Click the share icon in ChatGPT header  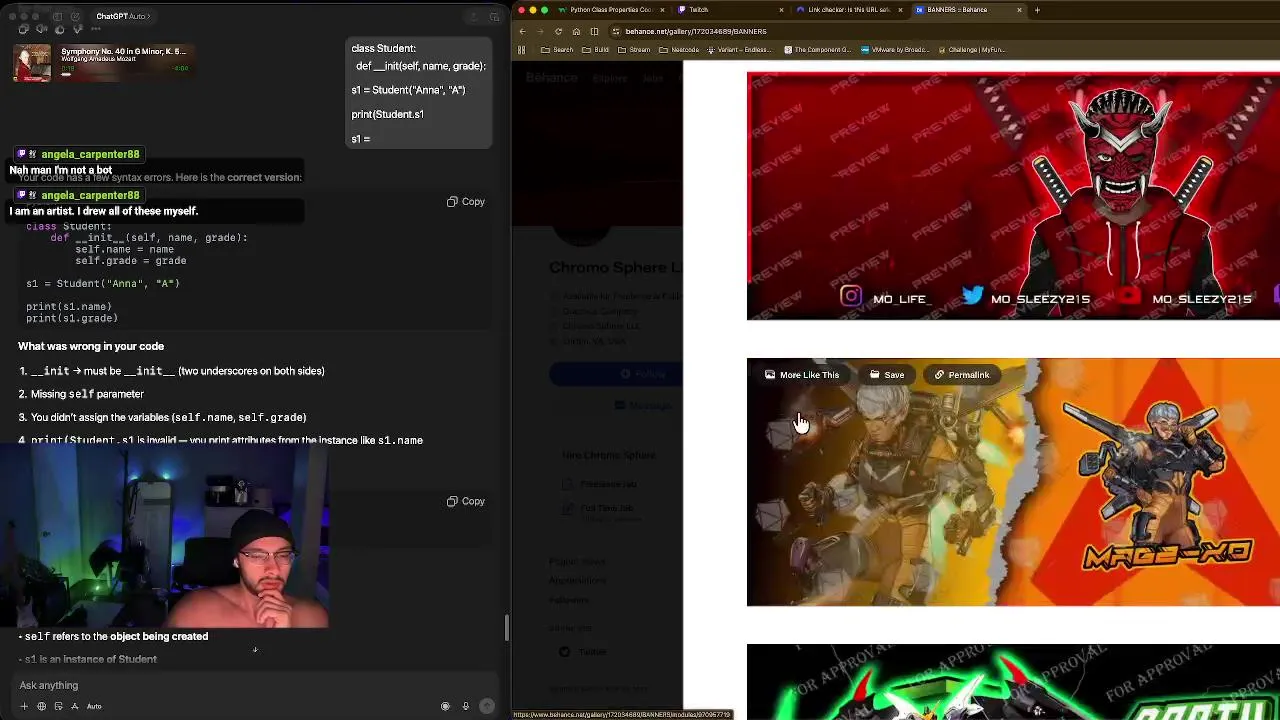click(x=475, y=16)
